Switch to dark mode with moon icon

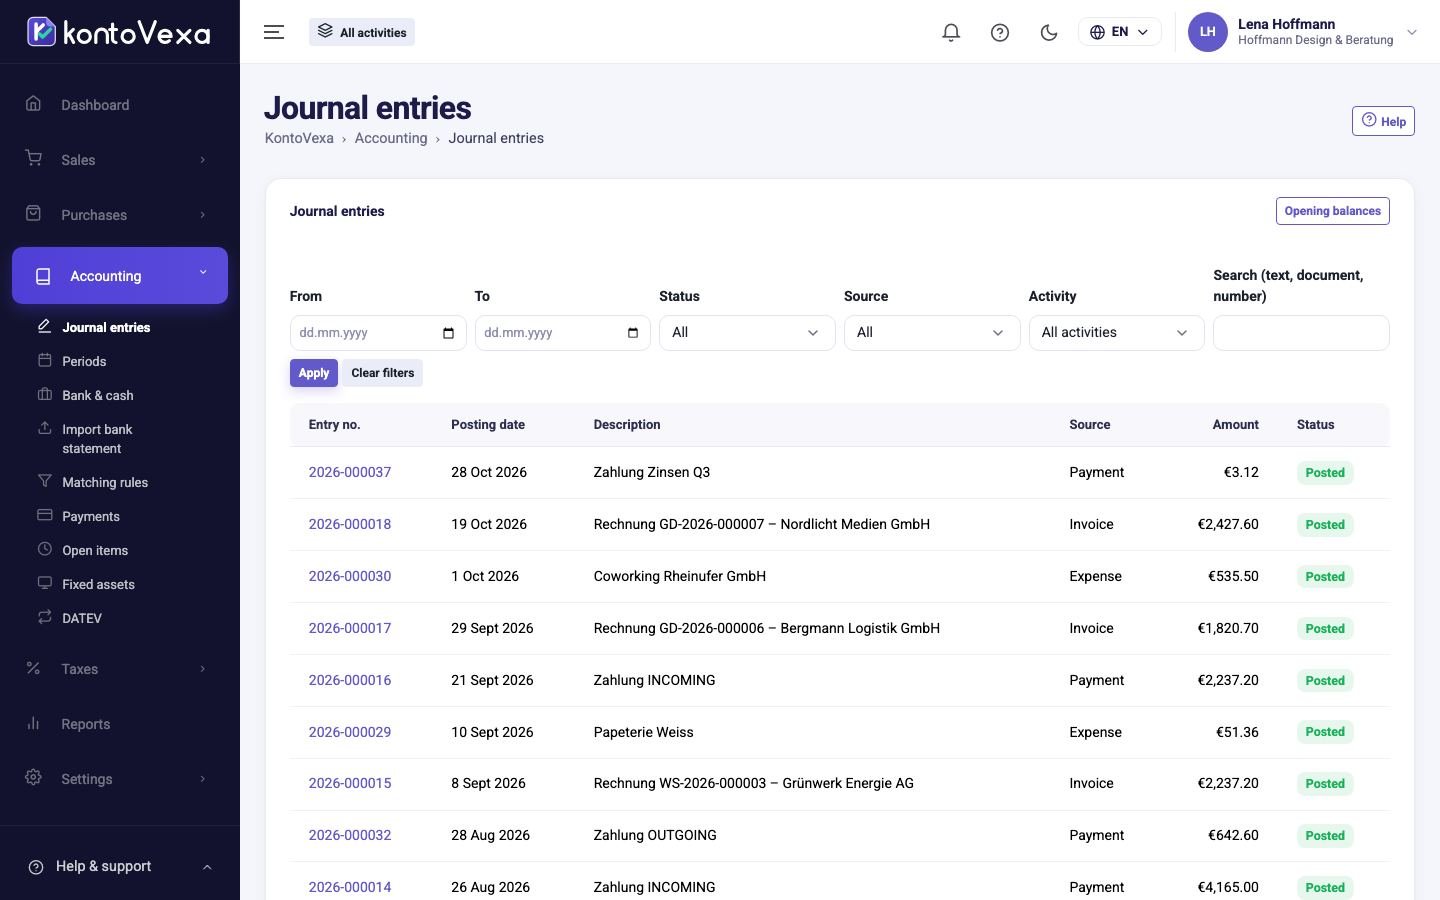1049,32
